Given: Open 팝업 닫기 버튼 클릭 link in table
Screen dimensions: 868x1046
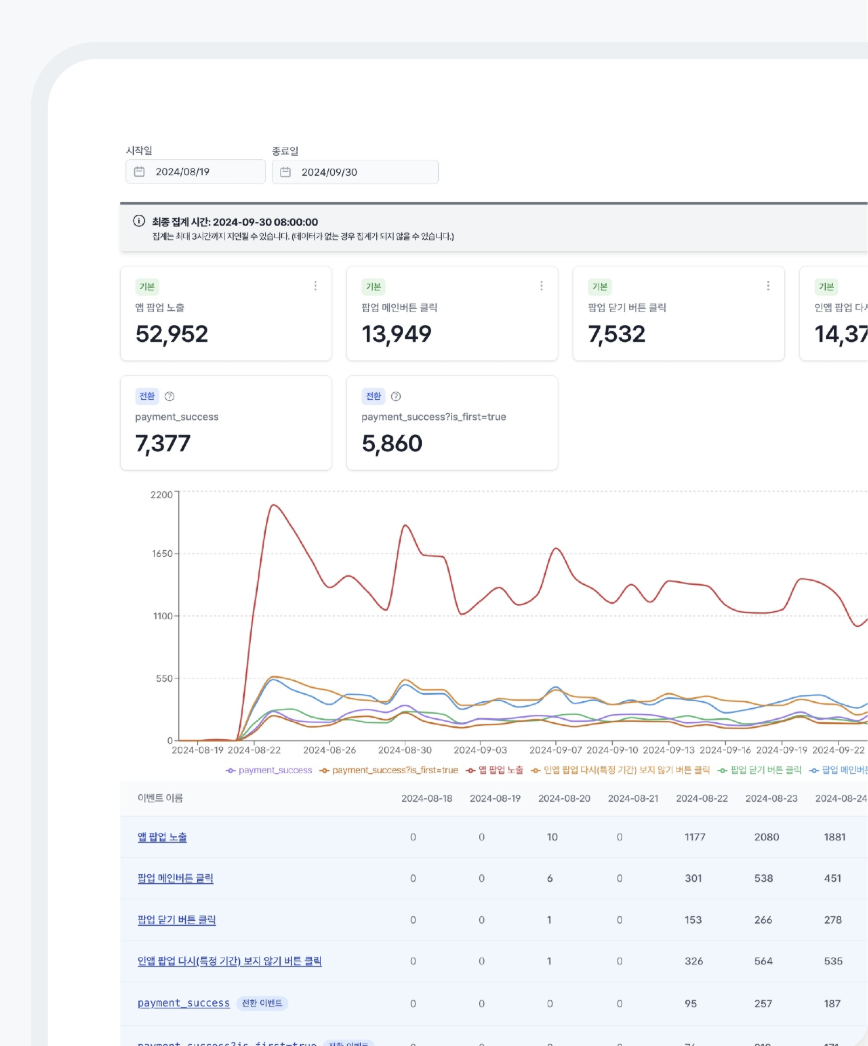Looking at the screenshot, I should (x=176, y=920).
